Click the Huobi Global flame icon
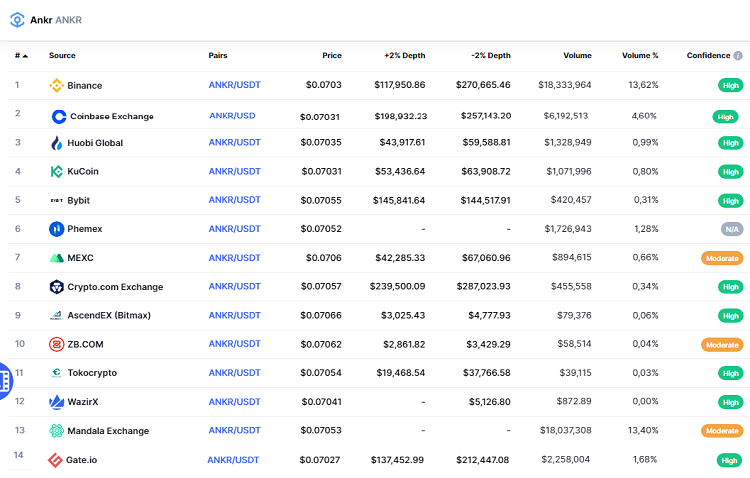750x478 pixels. point(57,143)
